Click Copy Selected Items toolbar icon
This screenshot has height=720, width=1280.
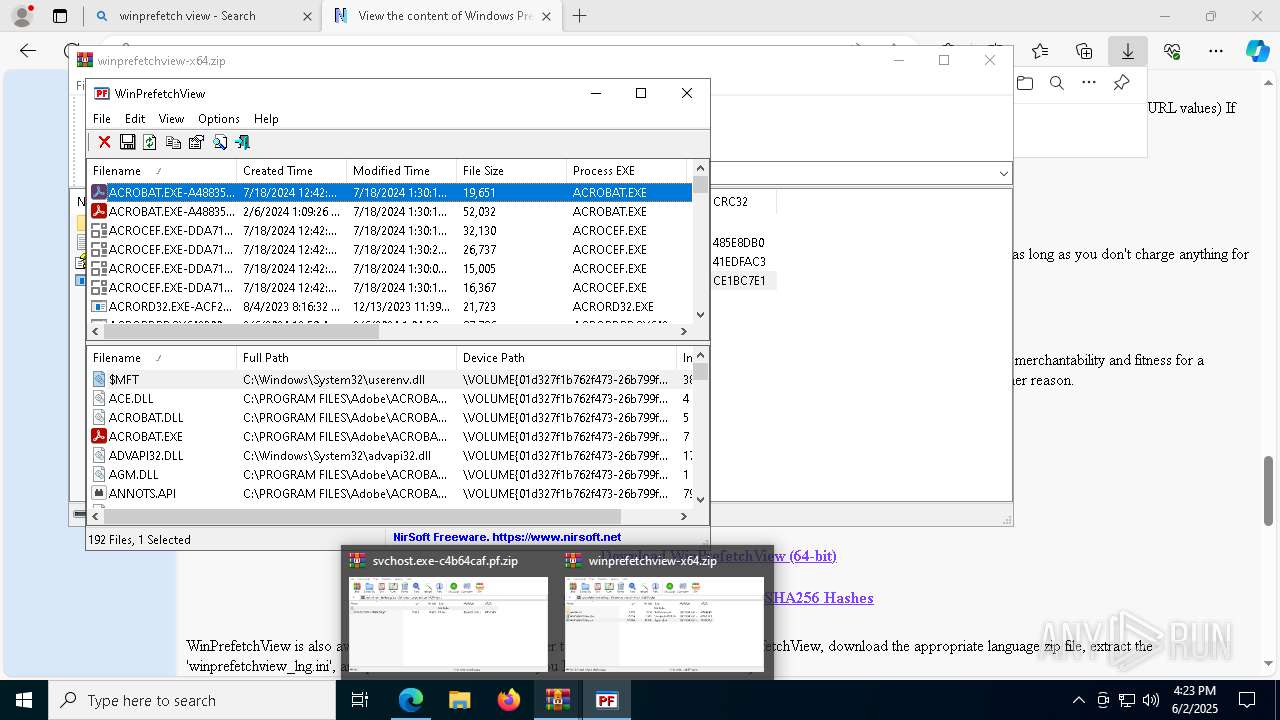point(173,142)
